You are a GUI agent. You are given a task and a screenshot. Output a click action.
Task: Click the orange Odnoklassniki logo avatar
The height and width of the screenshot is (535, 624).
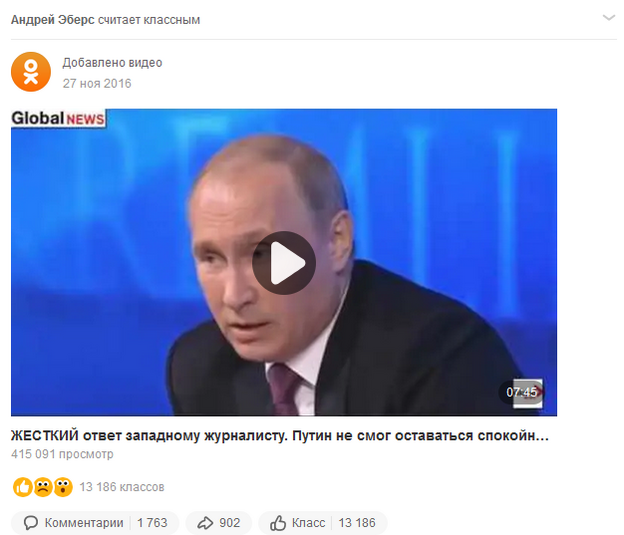point(31,72)
